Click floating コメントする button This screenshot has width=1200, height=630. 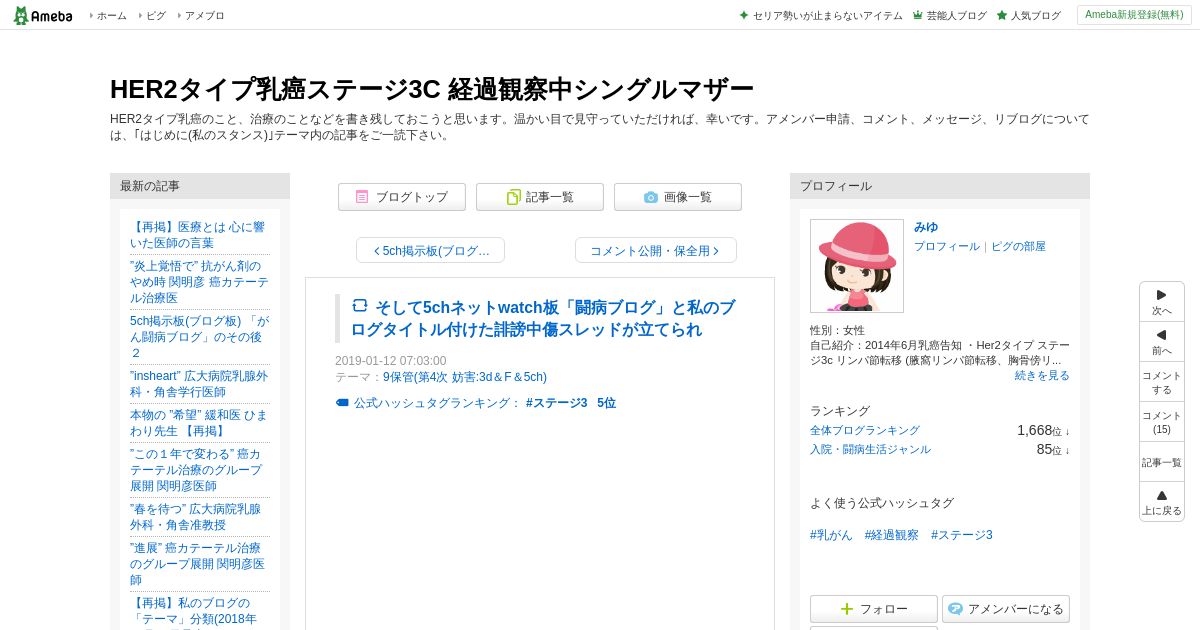pos(1162,382)
